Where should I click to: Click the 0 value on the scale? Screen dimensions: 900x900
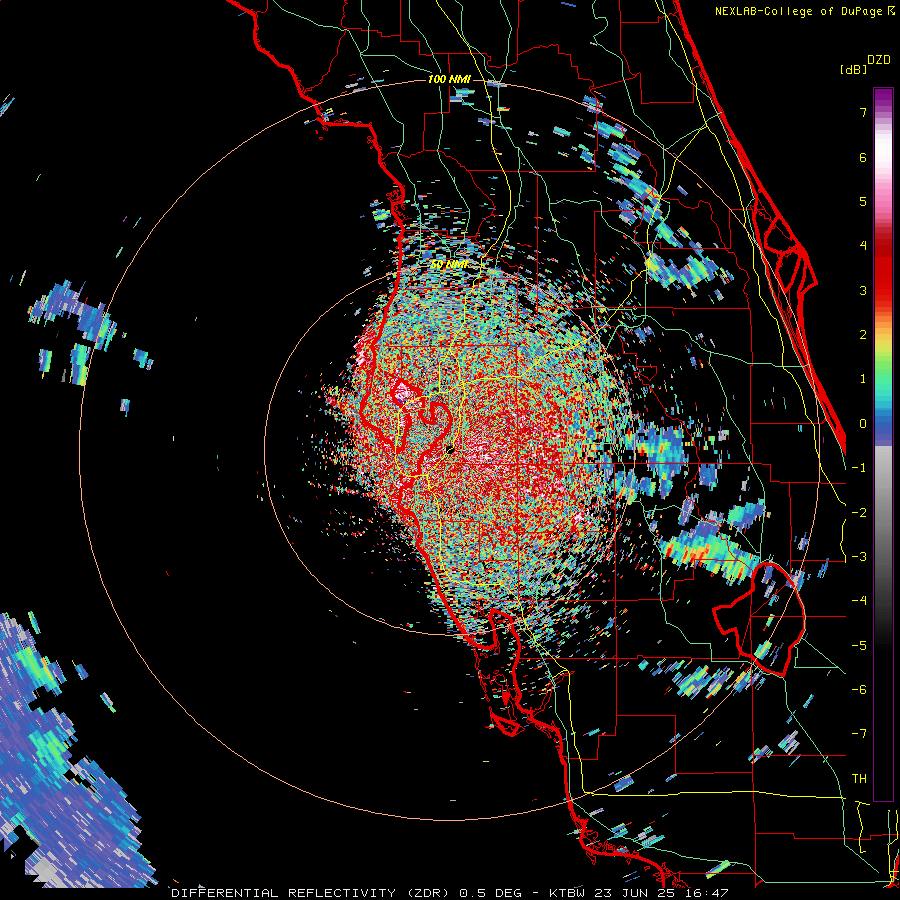pyautogui.click(x=863, y=424)
